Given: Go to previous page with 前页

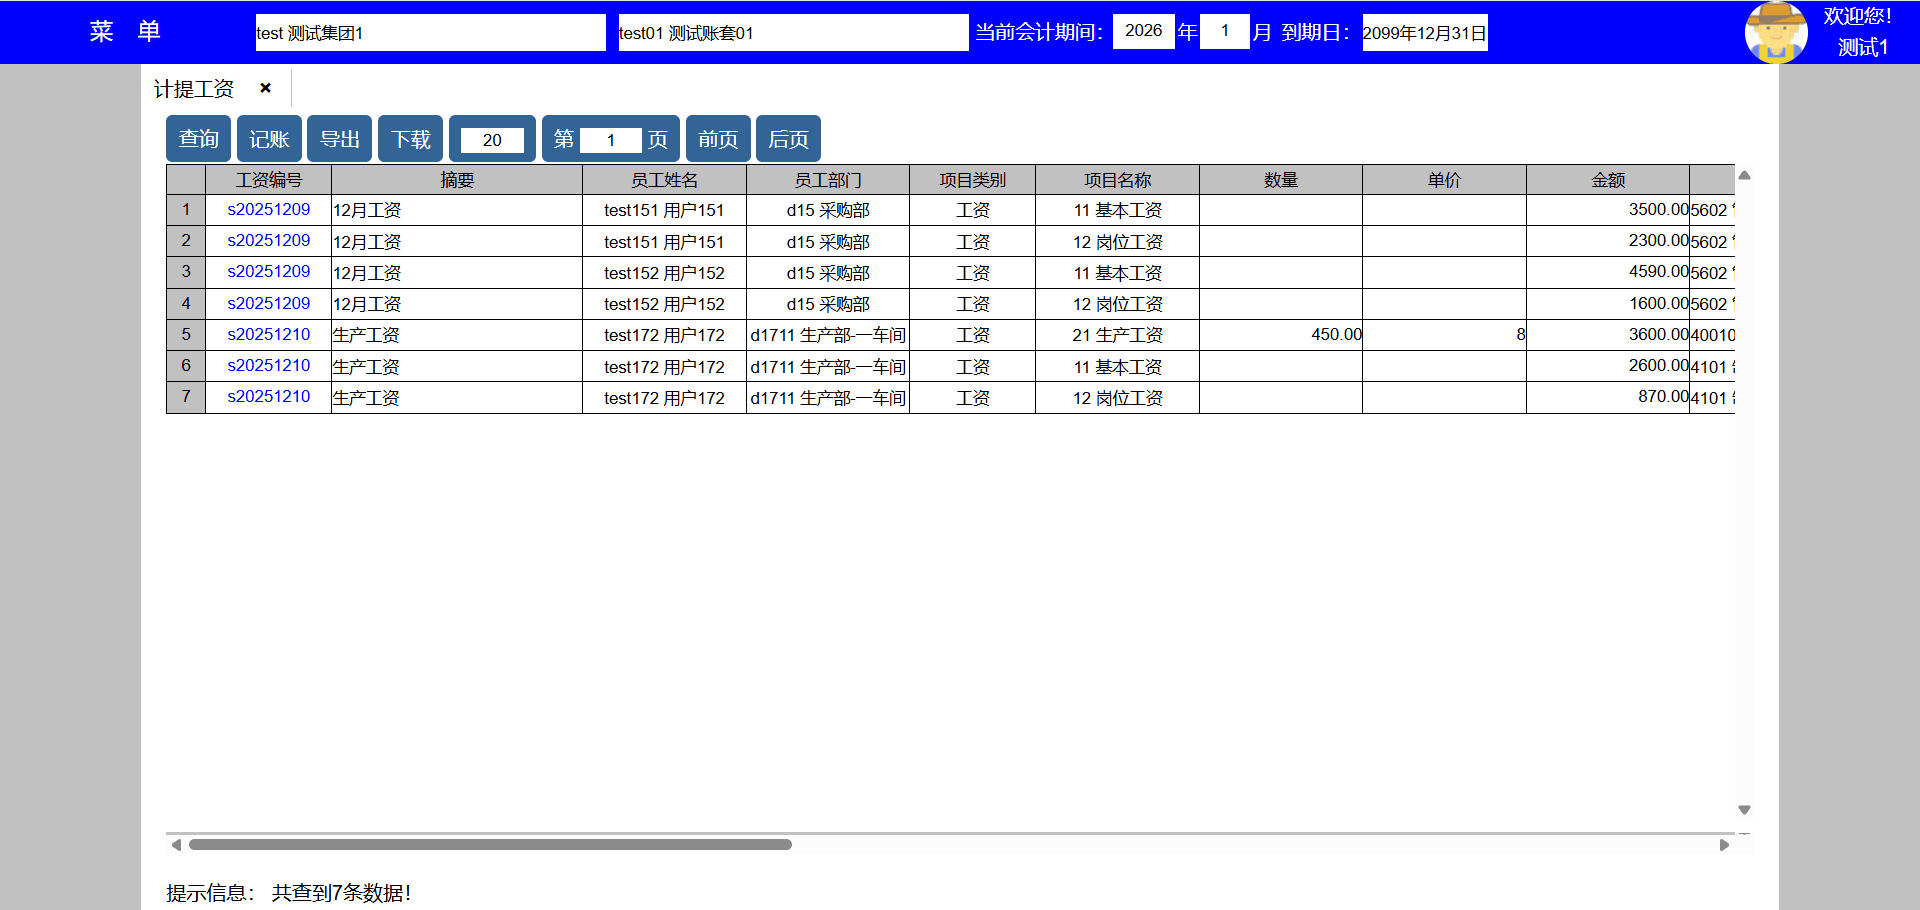Looking at the screenshot, I should 718,139.
